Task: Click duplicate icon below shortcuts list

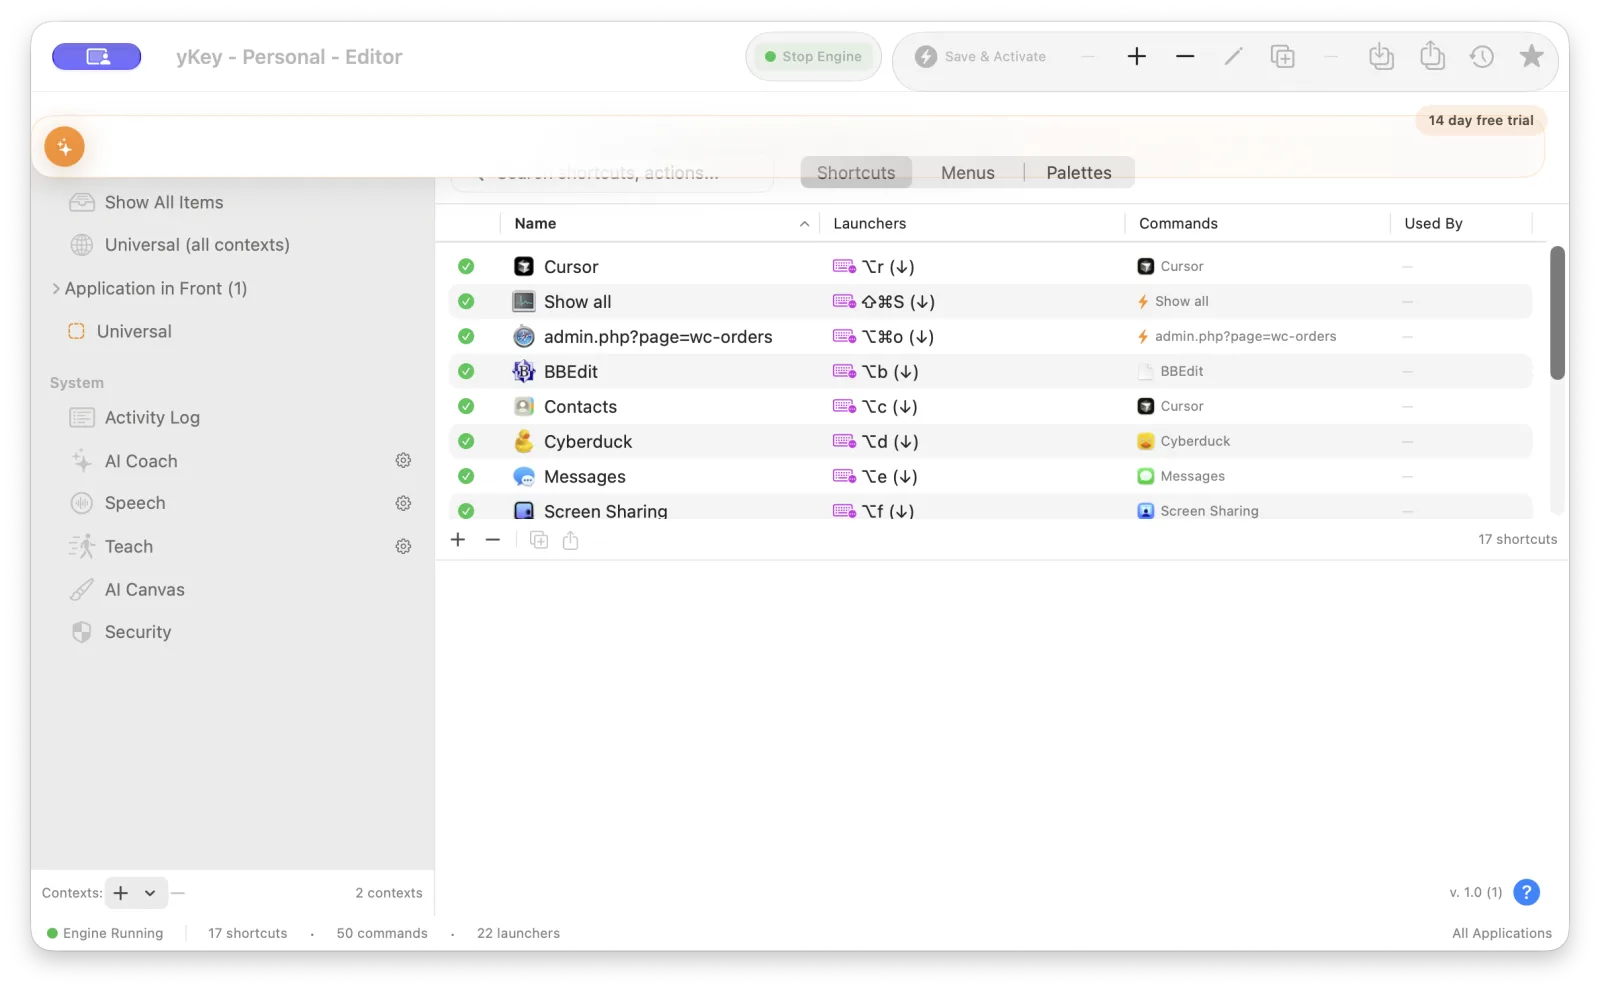Action: coord(539,541)
